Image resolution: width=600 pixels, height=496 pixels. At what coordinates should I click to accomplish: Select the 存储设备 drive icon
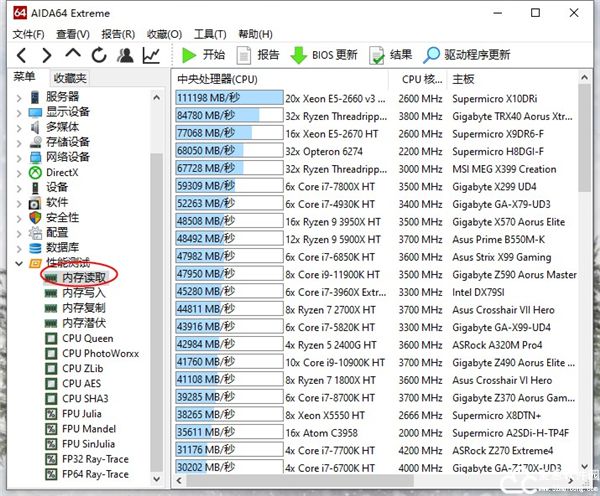pyautogui.click(x=36, y=142)
